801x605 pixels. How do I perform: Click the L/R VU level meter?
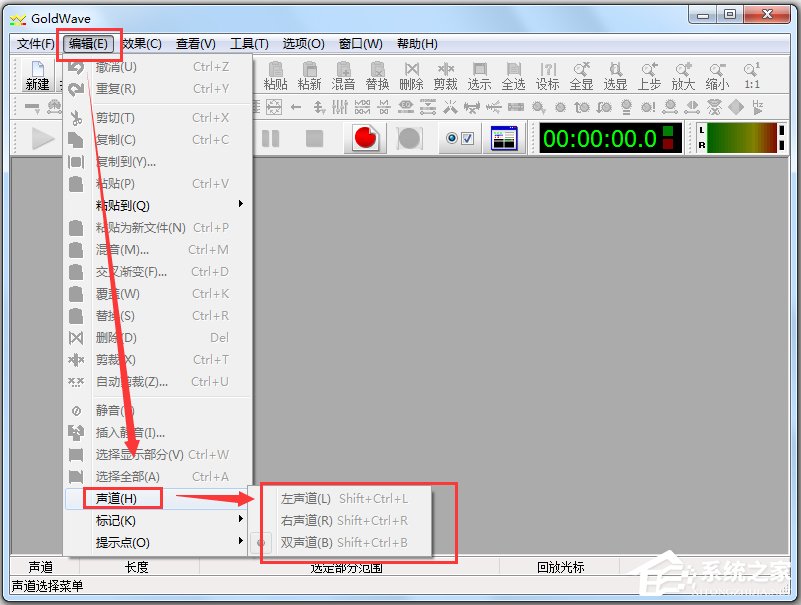[x=742, y=138]
